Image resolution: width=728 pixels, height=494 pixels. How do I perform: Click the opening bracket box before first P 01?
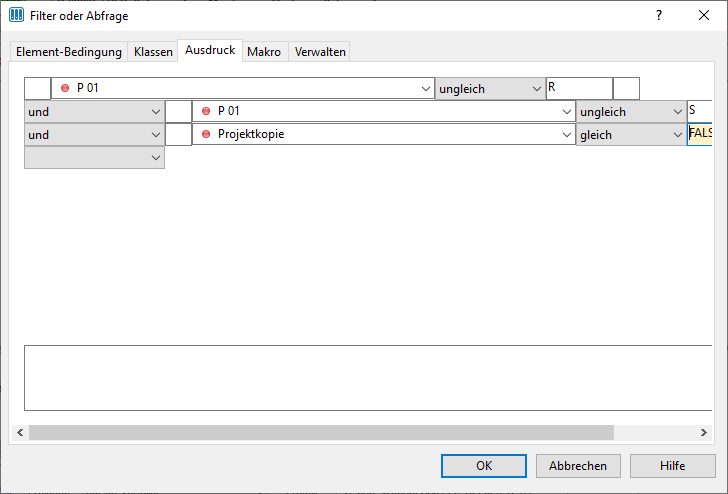38,88
